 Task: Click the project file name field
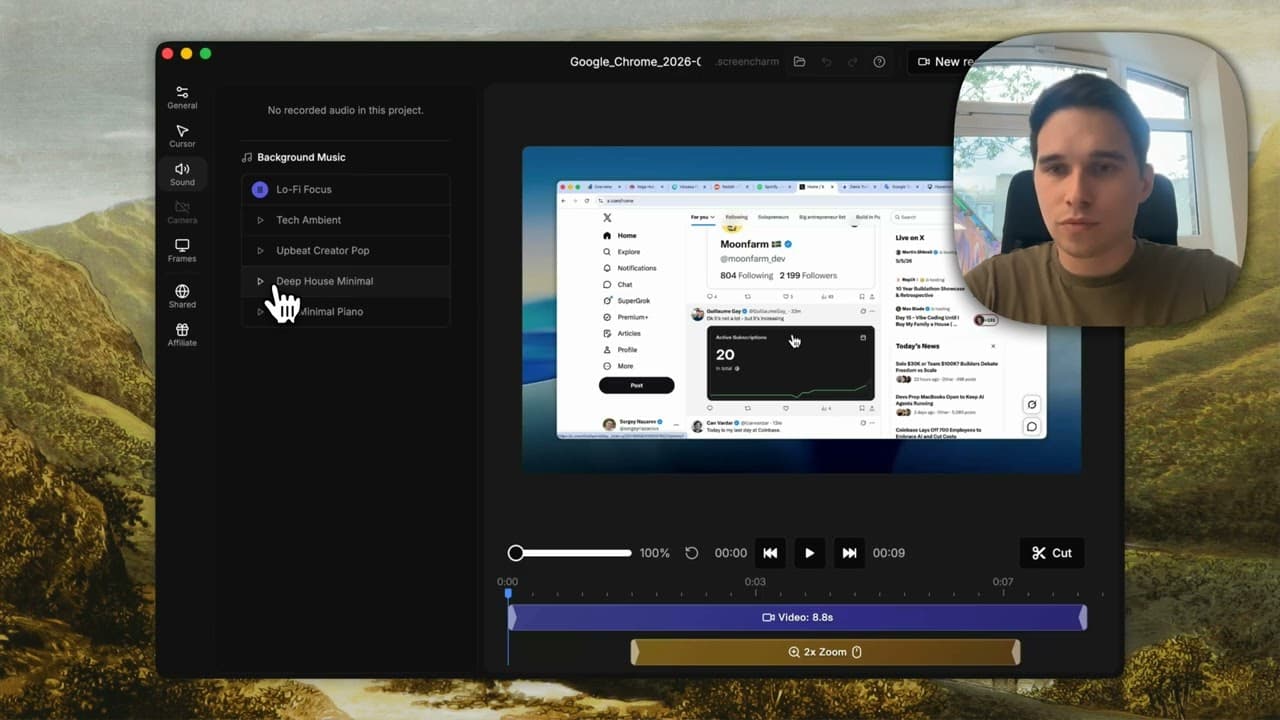635,62
